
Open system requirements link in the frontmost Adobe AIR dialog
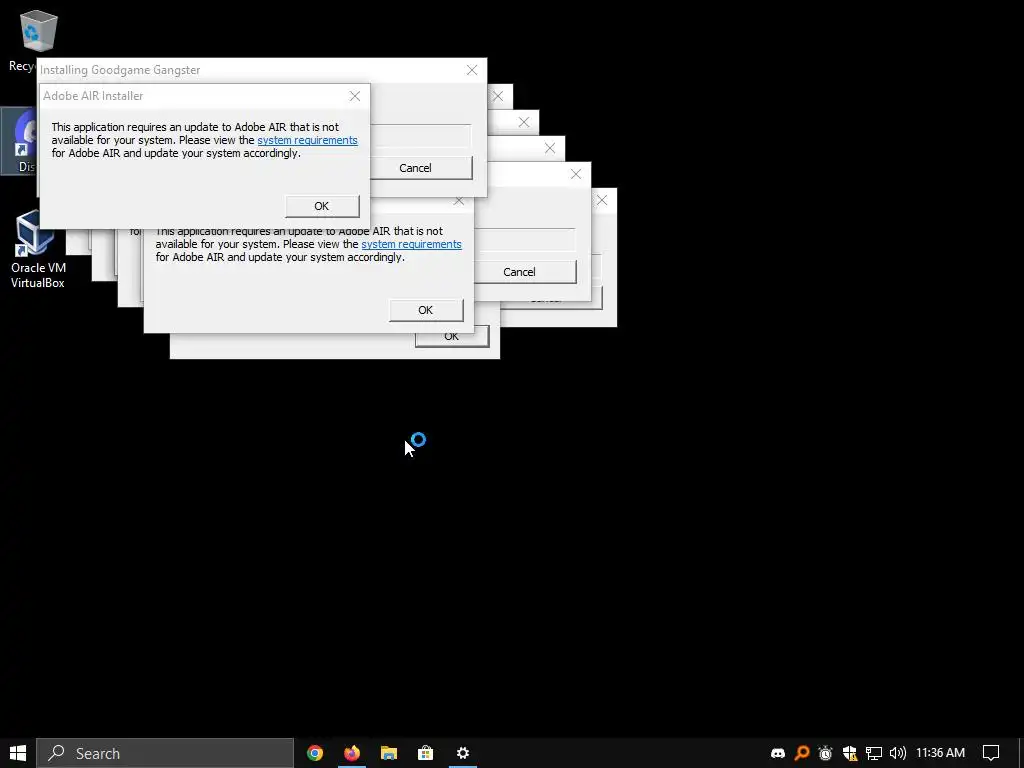click(x=308, y=140)
